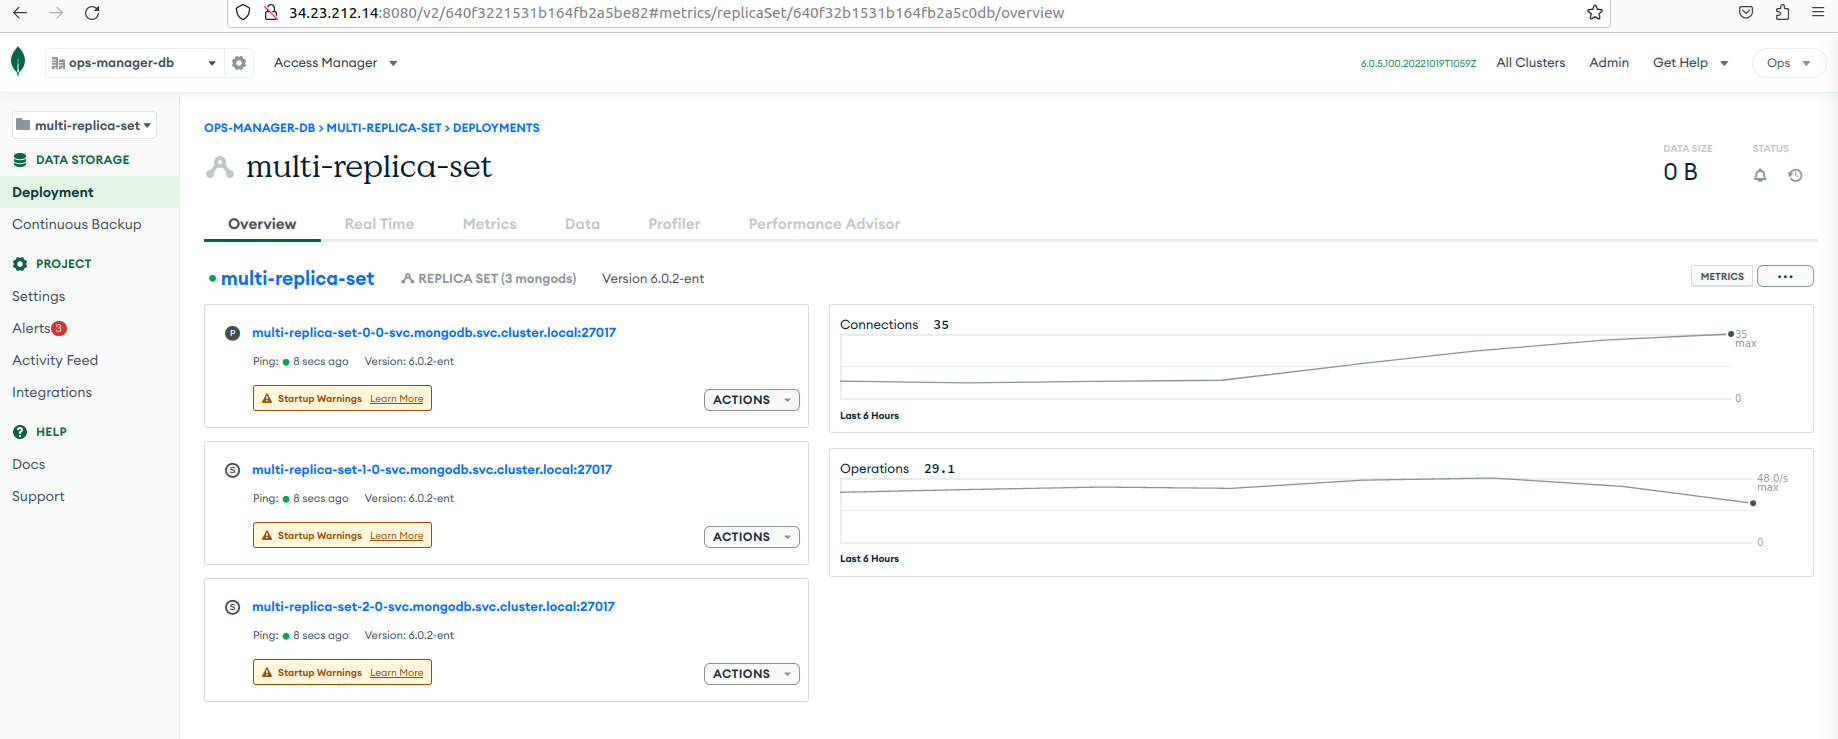Click secondary S badge for replica-set-2
The height and width of the screenshot is (739, 1838).
click(x=233, y=607)
